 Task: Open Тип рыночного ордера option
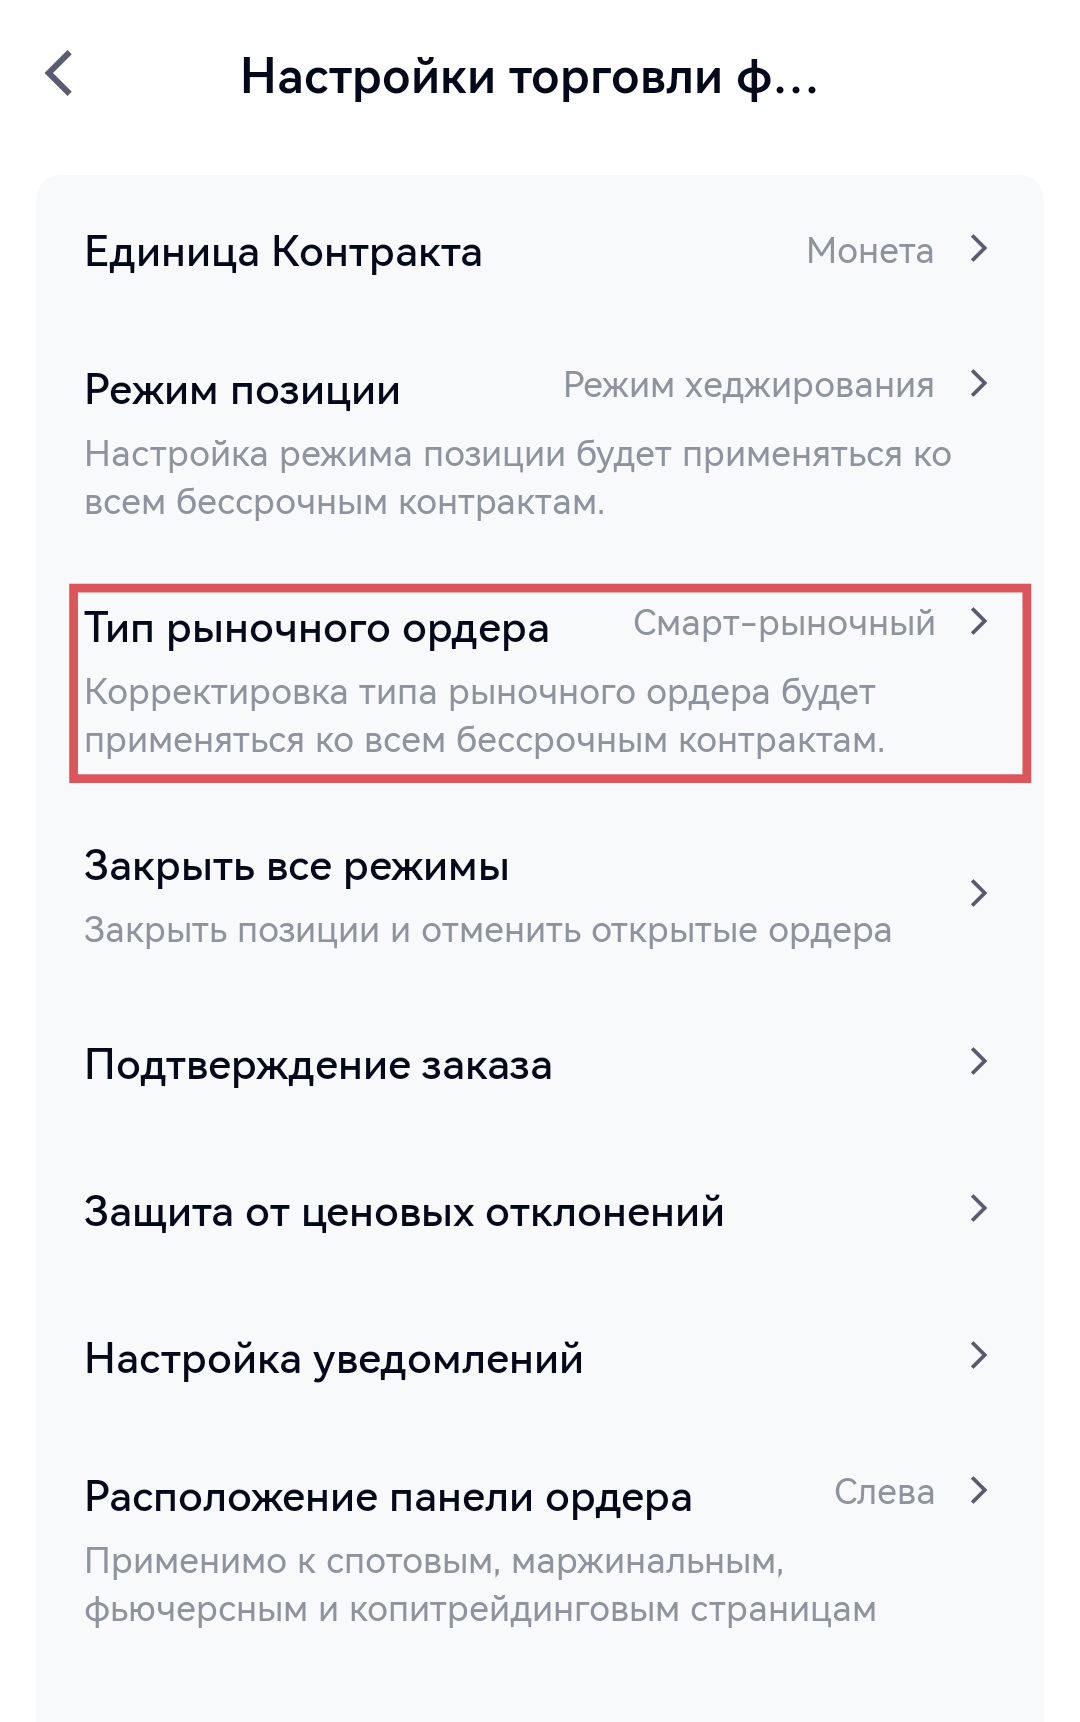[x=316, y=628]
